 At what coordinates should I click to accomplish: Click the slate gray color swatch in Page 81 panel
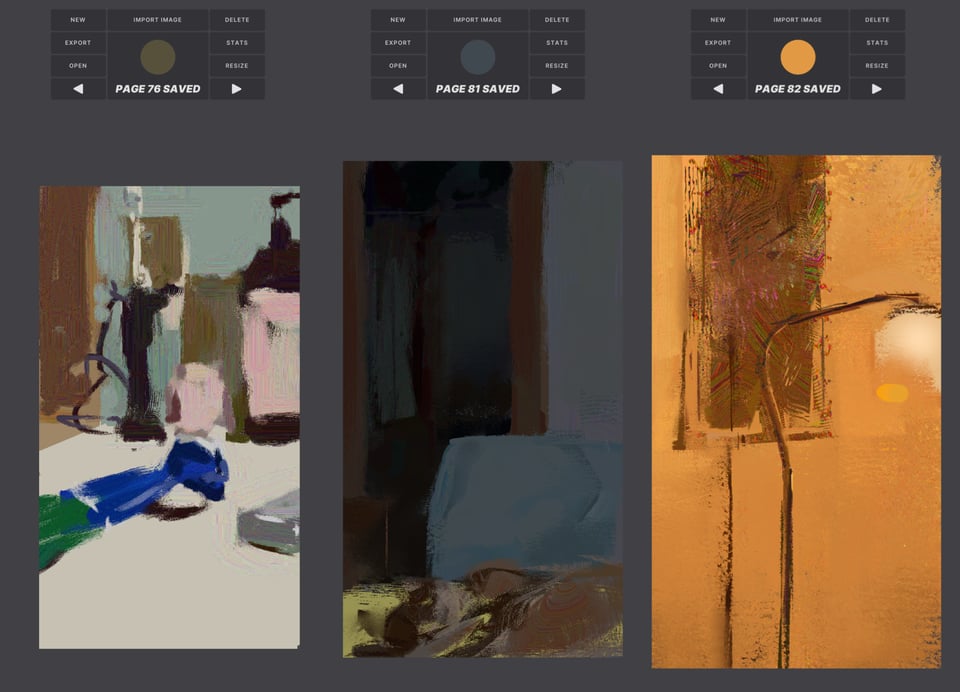pos(478,57)
